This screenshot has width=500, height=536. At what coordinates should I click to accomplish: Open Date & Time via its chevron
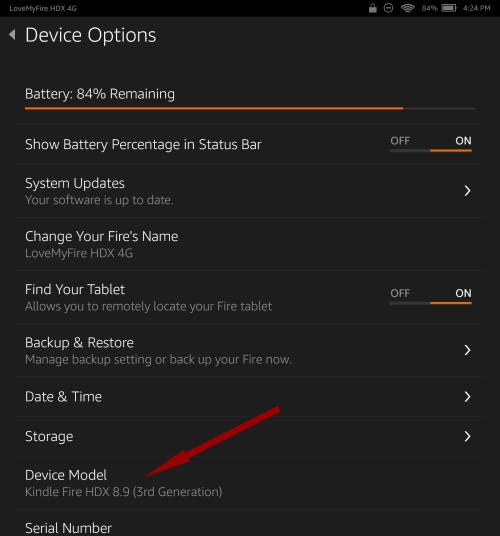point(467,397)
